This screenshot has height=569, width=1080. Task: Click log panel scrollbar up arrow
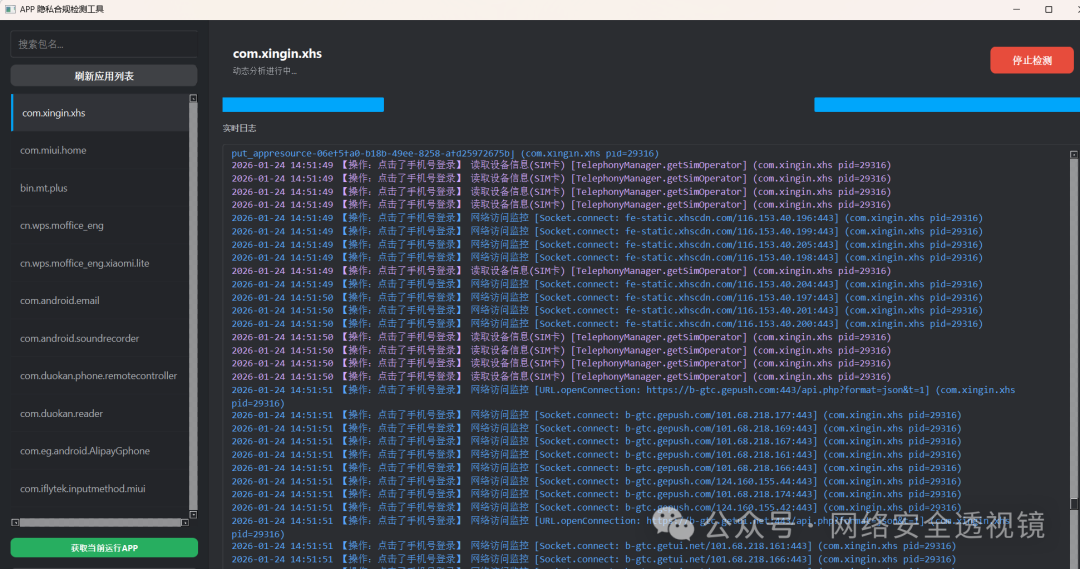pyautogui.click(x=1074, y=155)
